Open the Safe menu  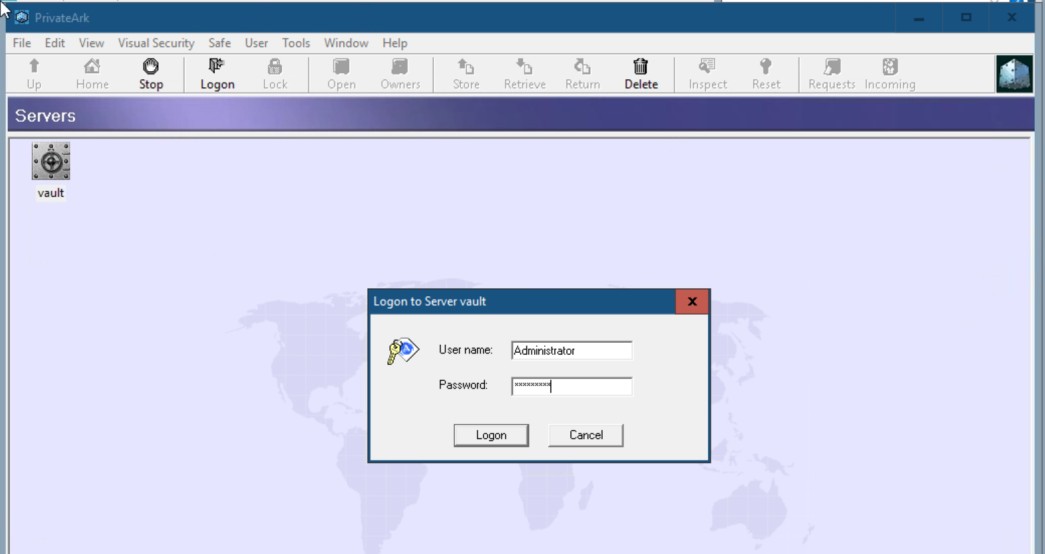click(x=219, y=43)
